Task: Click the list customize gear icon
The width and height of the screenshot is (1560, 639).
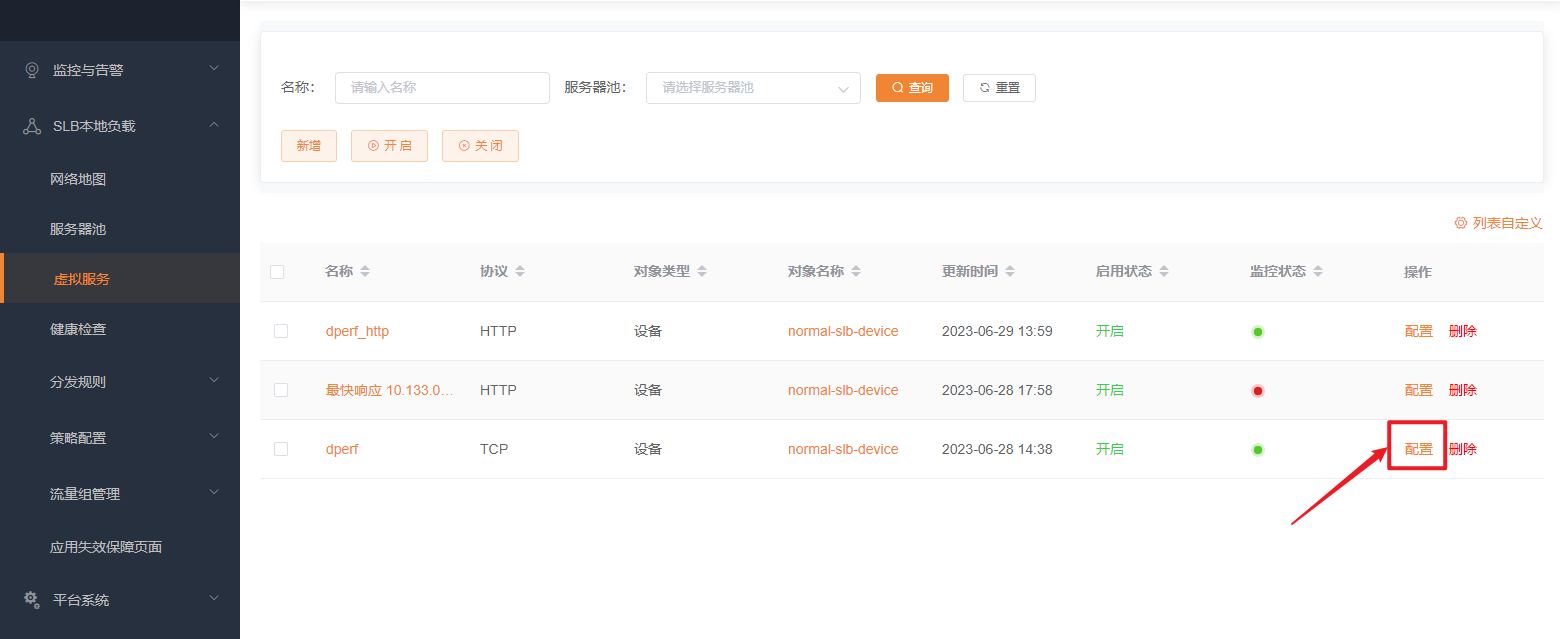Action: (x=1460, y=223)
